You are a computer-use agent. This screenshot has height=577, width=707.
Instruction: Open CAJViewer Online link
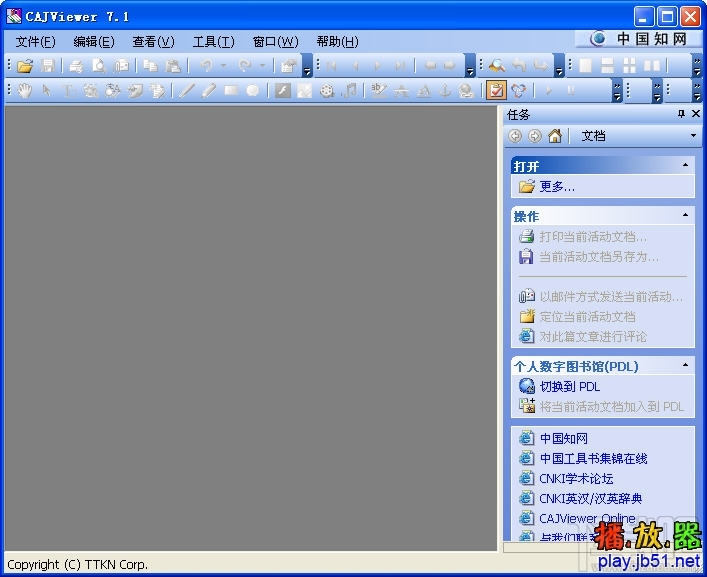587,518
